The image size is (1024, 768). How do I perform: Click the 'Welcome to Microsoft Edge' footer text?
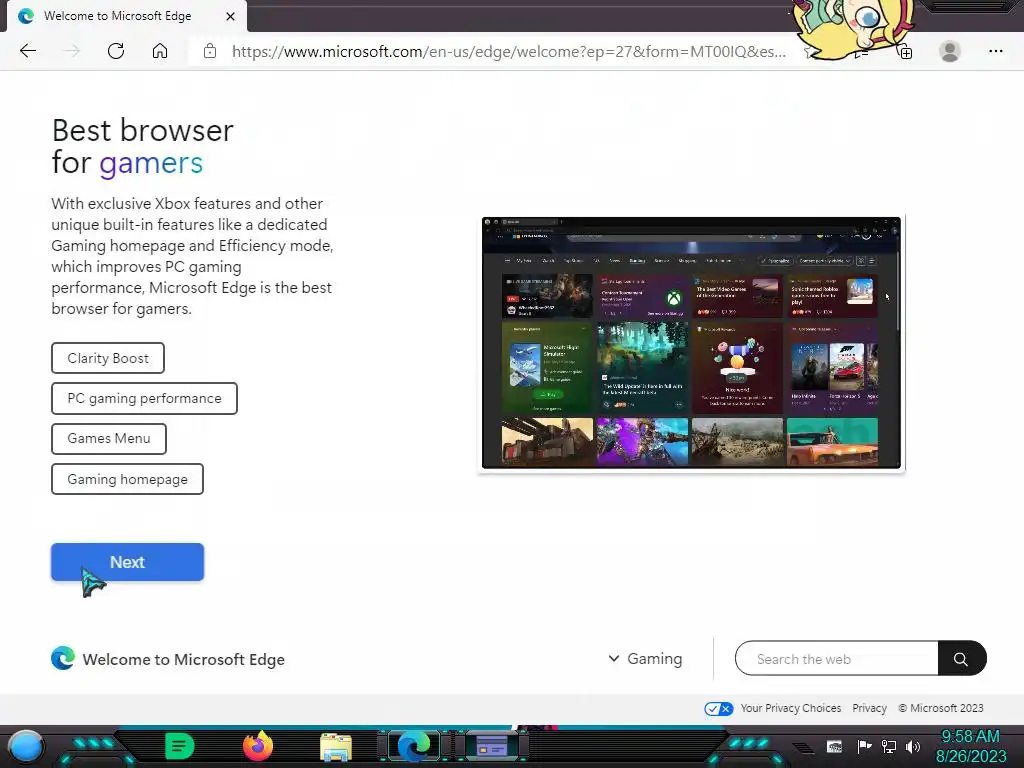click(184, 660)
